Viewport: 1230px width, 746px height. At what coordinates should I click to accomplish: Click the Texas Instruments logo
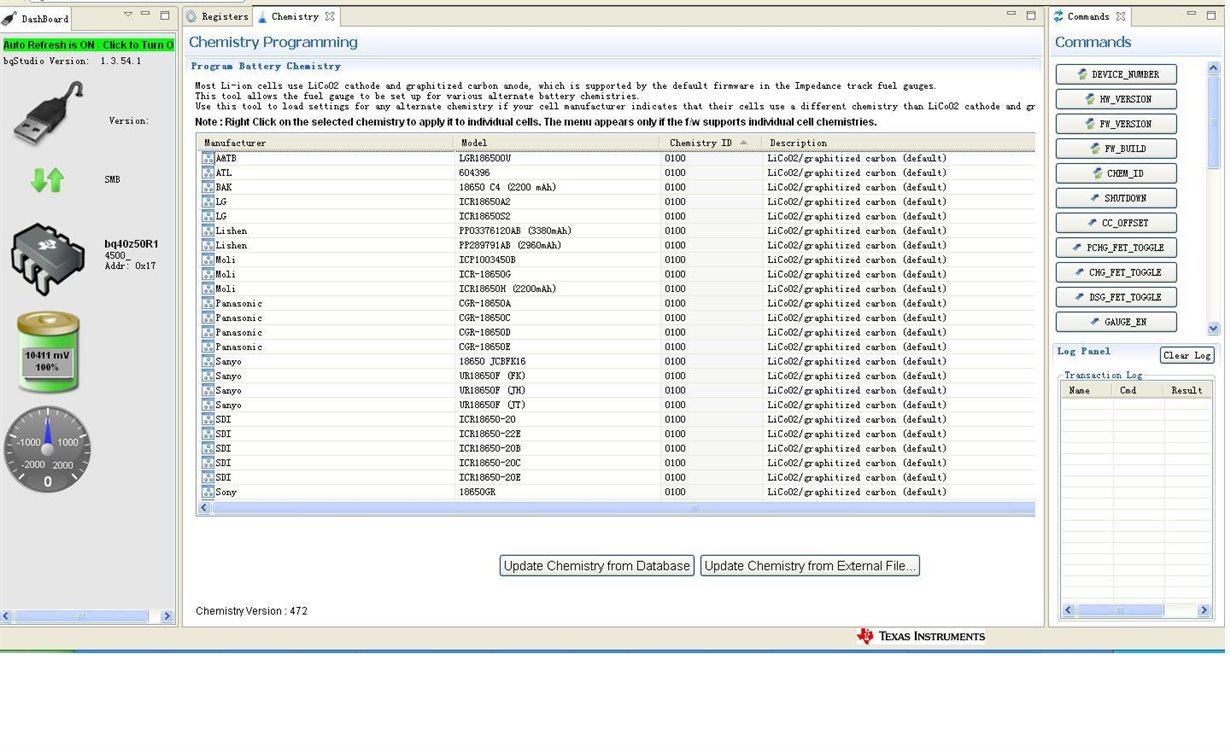[x=921, y=636]
